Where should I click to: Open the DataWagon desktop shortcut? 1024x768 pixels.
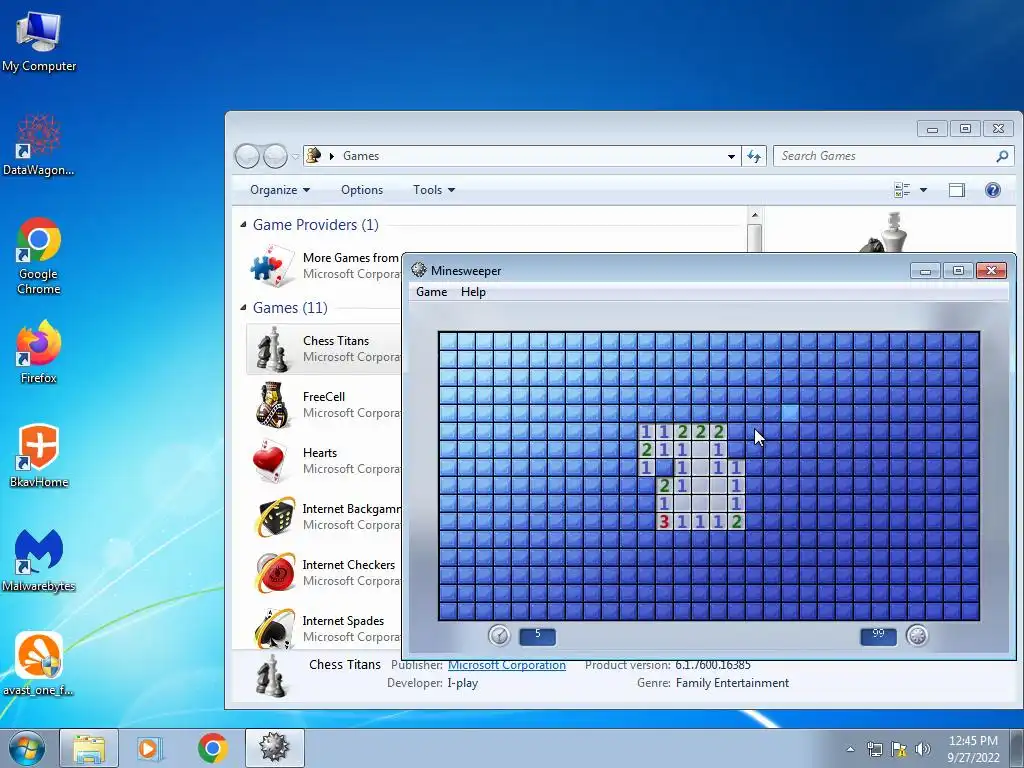pyautogui.click(x=39, y=136)
